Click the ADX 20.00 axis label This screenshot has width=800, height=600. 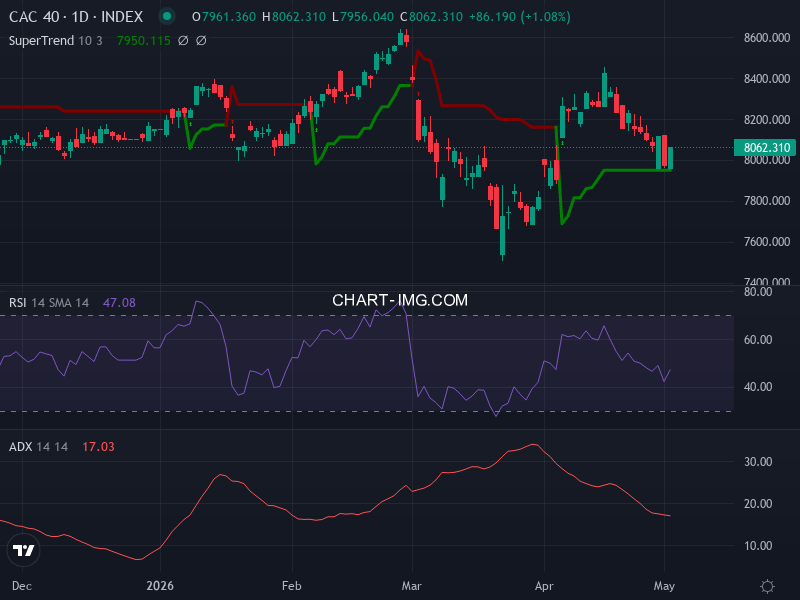click(x=758, y=504)
